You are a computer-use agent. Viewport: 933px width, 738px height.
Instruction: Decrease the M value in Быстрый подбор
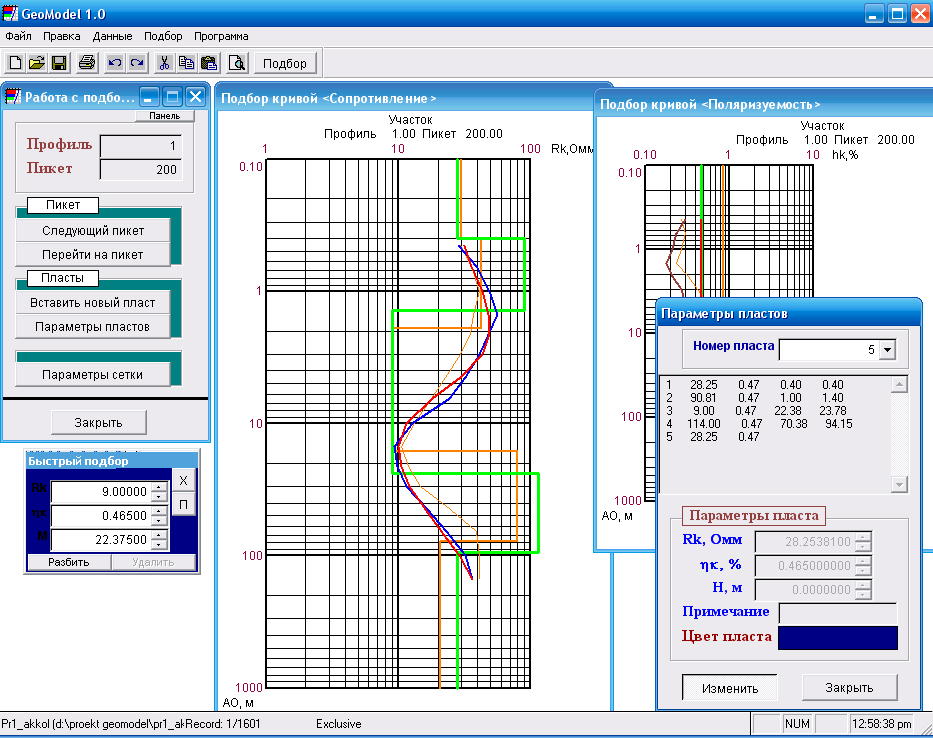pos(158,545)
